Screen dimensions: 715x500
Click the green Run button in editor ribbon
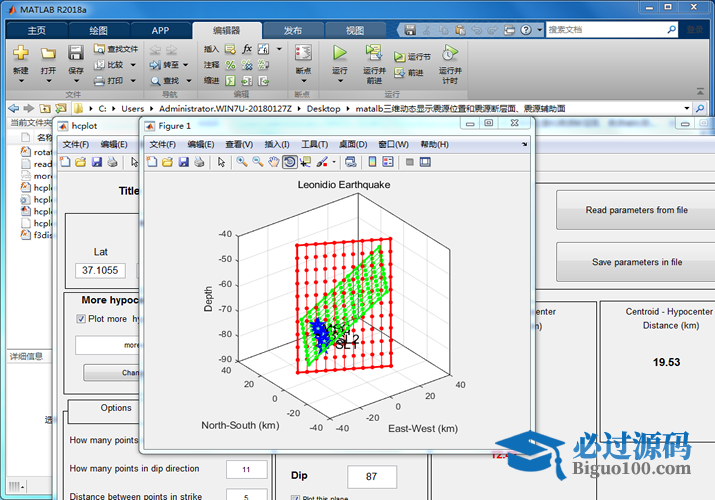coord(340,52)
